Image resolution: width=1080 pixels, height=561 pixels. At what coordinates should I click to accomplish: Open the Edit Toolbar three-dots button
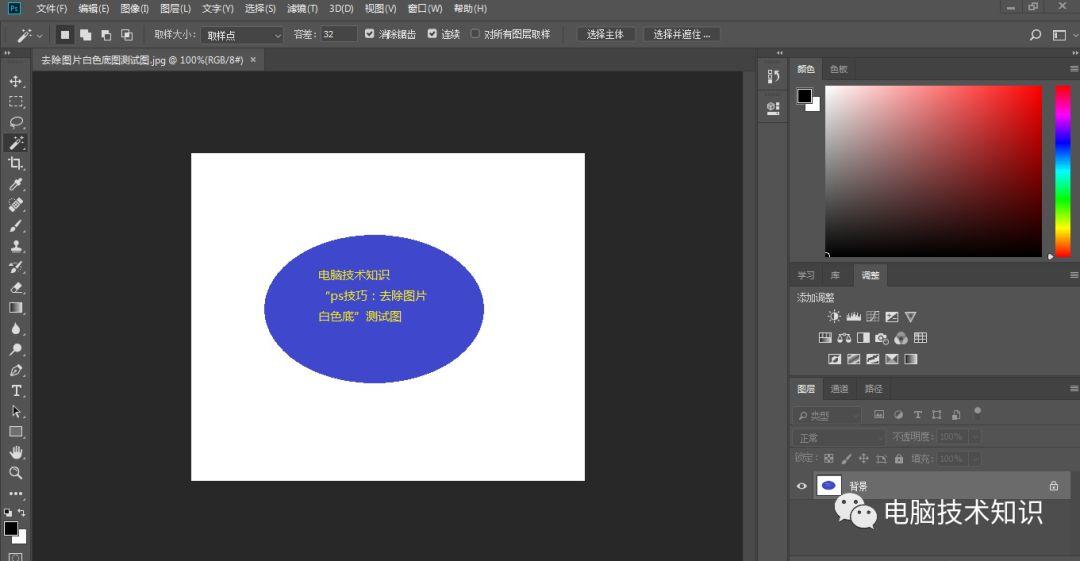(x=16, y=493)
